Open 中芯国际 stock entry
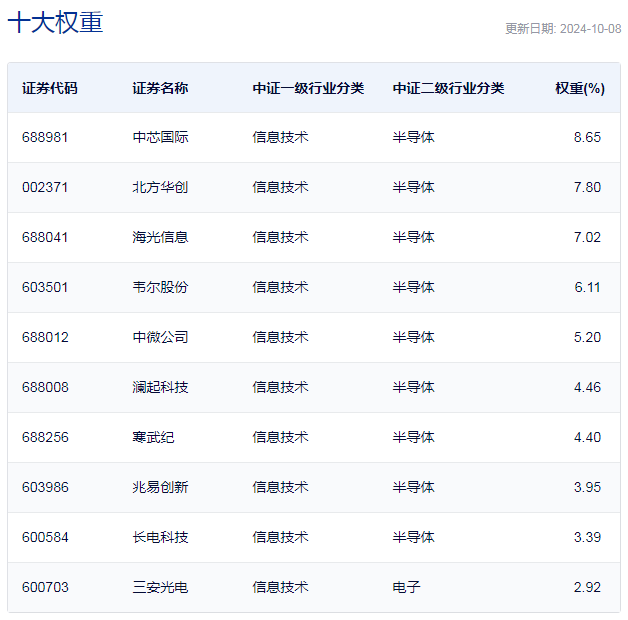Image resolution: width=628 pixels, height=620 pixels. 160,137
